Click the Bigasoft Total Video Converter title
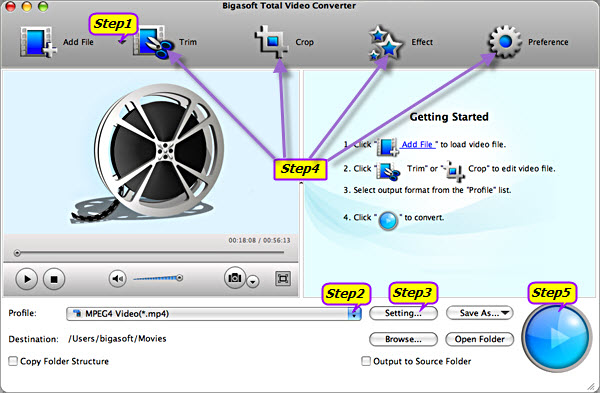Screen dimensions: 600x393 point(289,6)
